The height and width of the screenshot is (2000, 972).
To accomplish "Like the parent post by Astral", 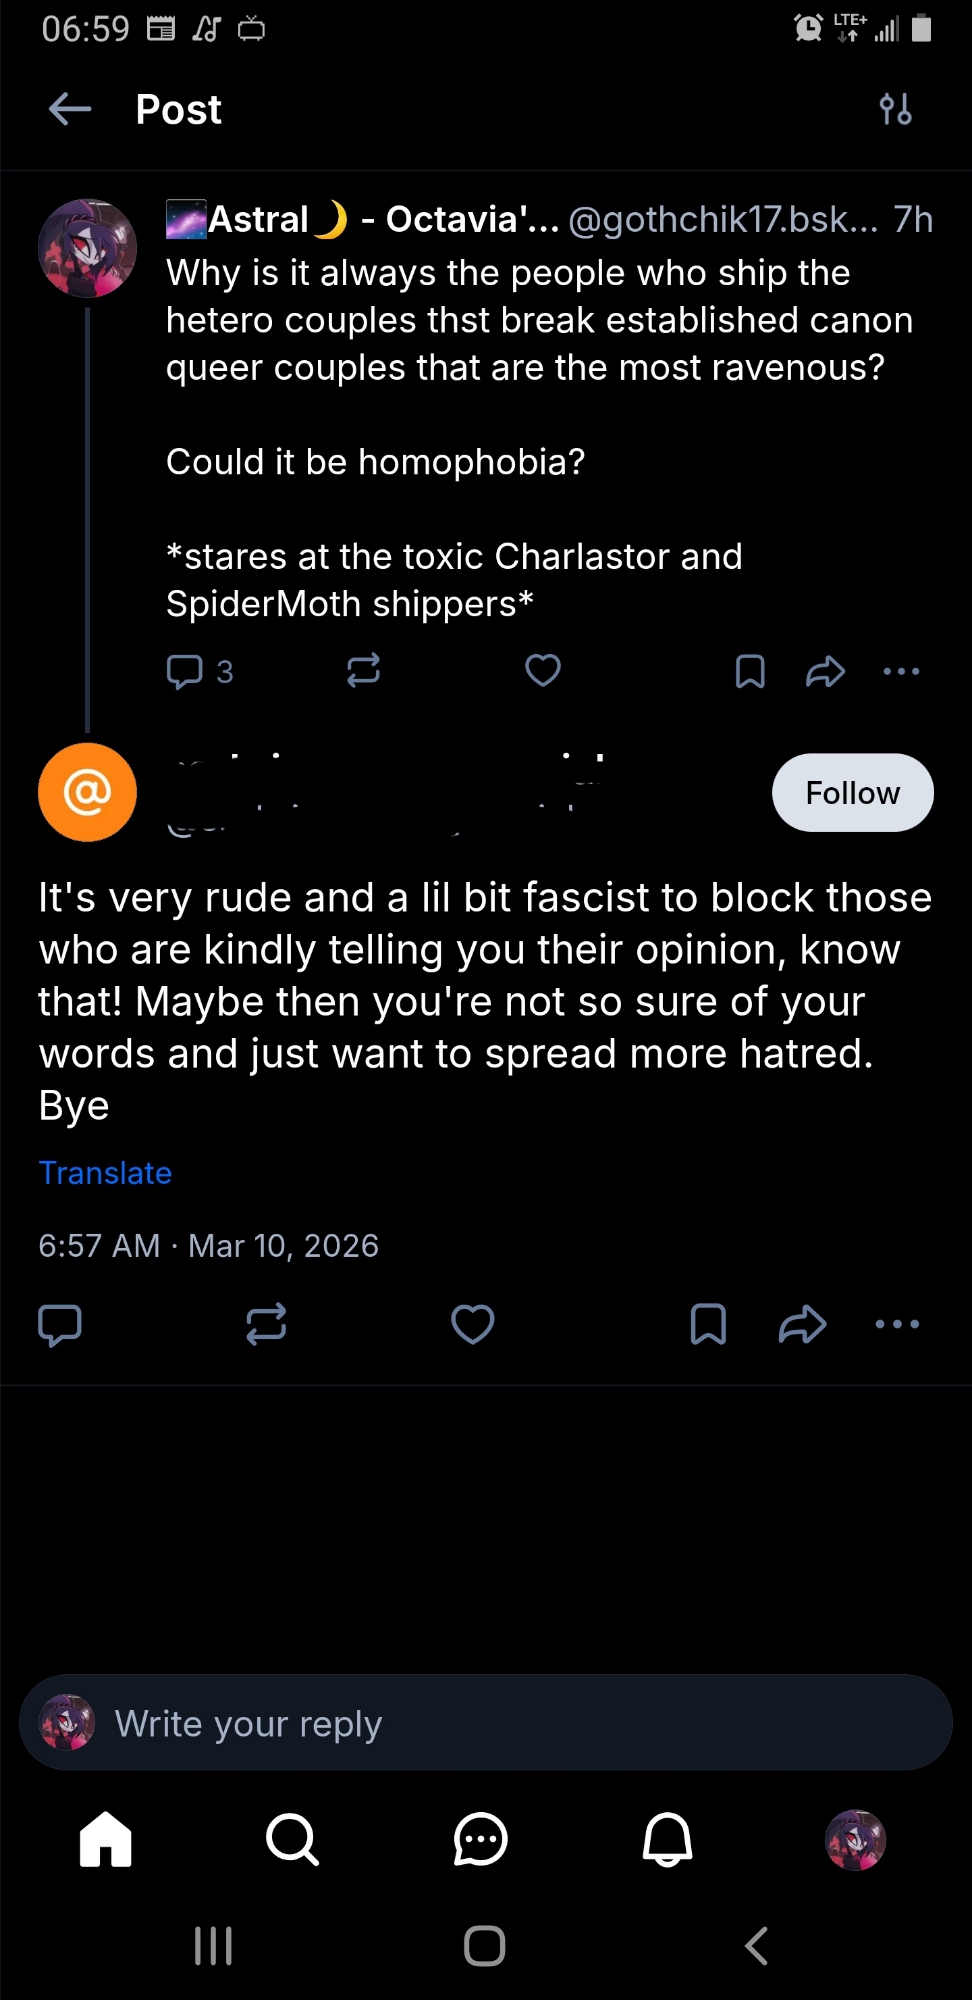I will 543,670.
